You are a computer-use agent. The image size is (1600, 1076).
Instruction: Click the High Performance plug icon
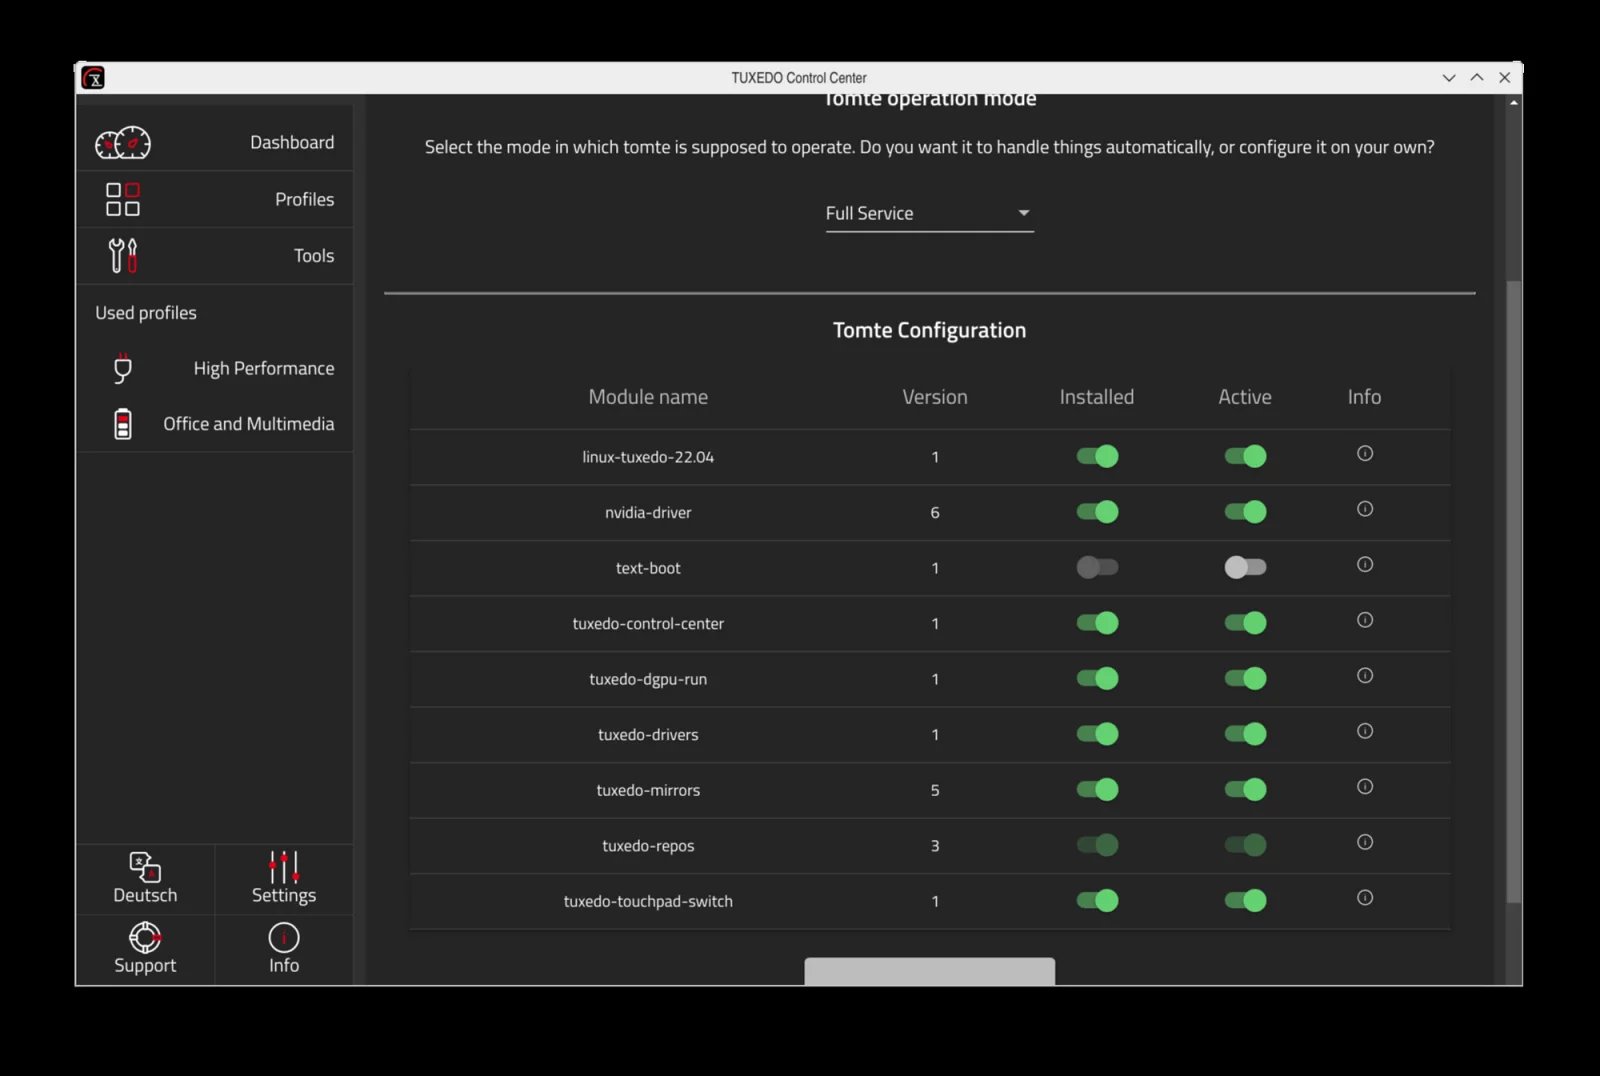(x=123, y=368)
